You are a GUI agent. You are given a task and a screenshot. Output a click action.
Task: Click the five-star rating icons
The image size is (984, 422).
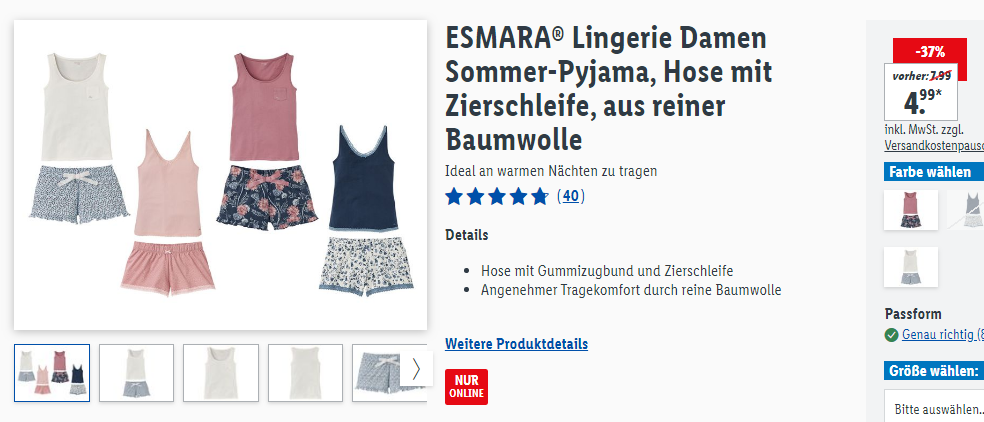pos(496,197)
